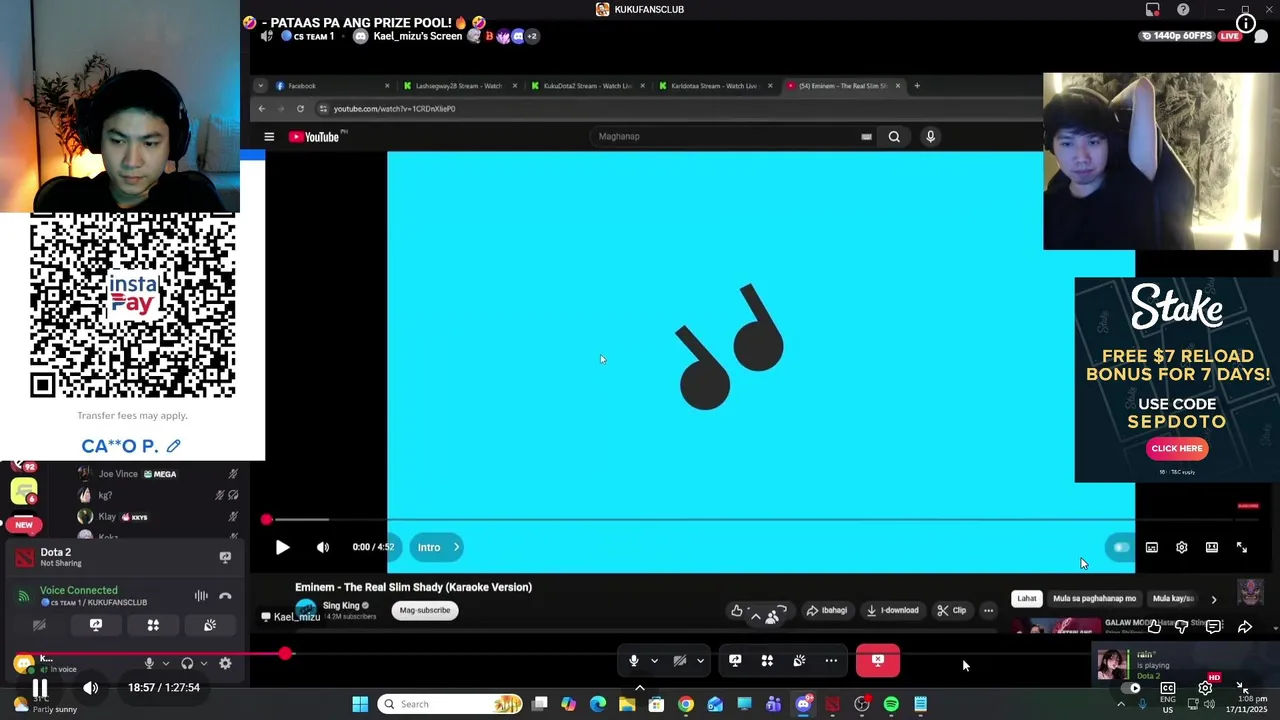
Task: Toggle YouTube autoplay switch
Action: (1121, 547)
